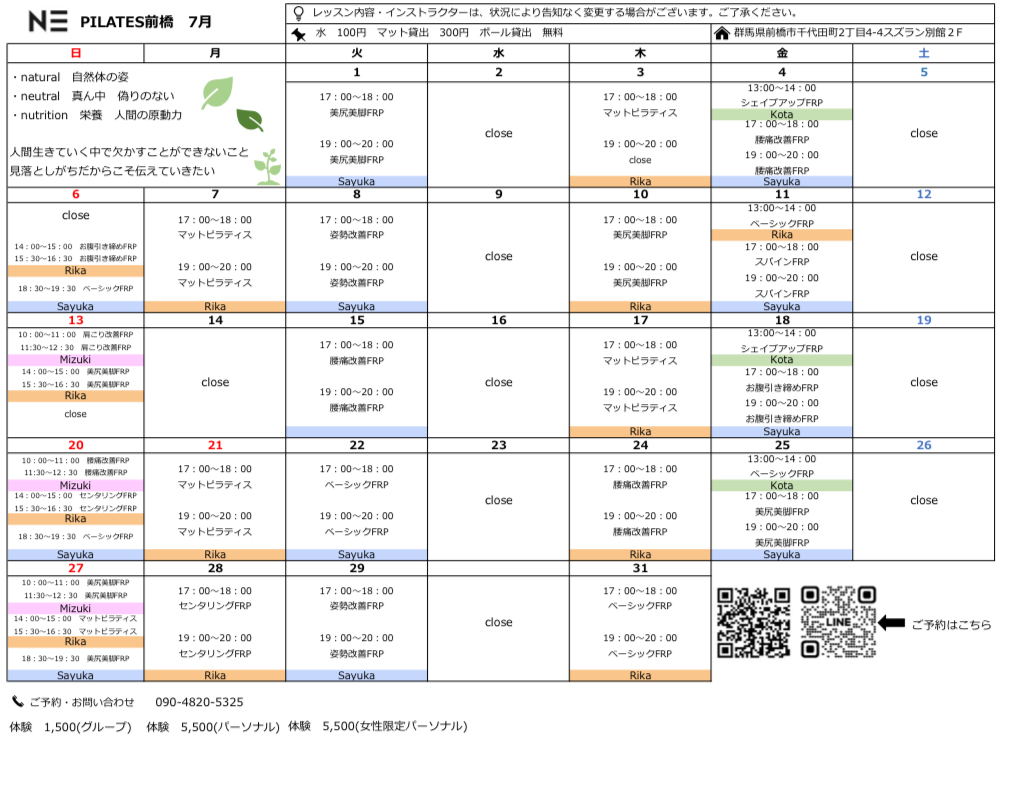Open the QR code without the LINE logo

click(753, 622)
